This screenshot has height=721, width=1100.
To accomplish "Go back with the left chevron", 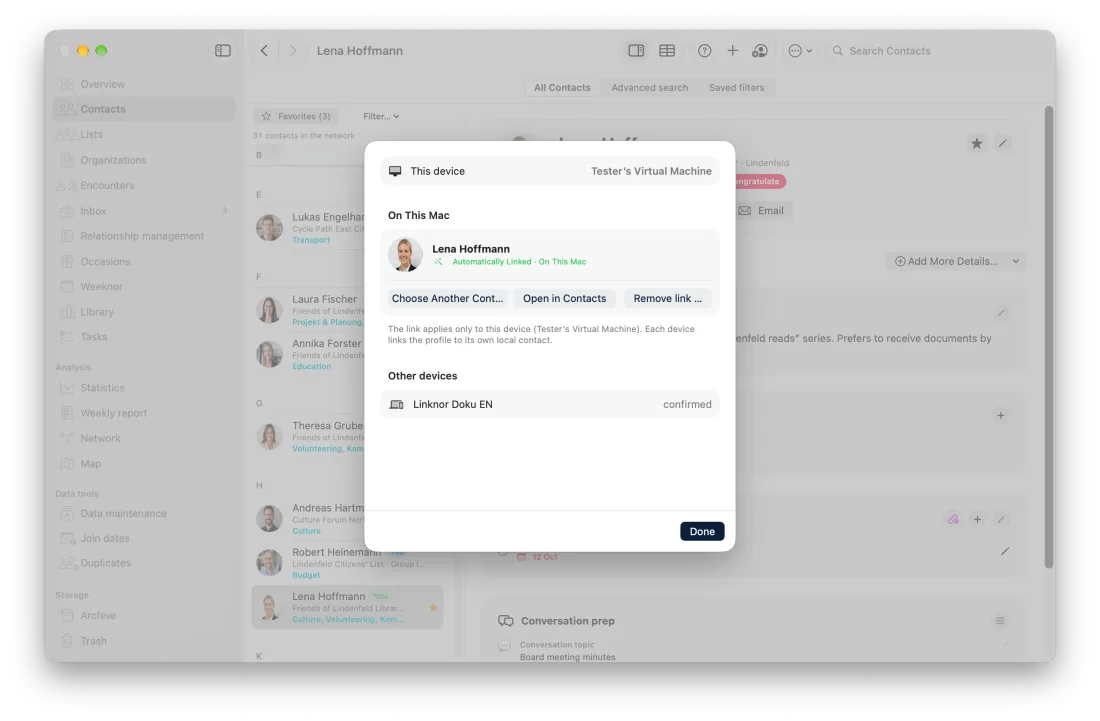I will [x=264, y=50].
